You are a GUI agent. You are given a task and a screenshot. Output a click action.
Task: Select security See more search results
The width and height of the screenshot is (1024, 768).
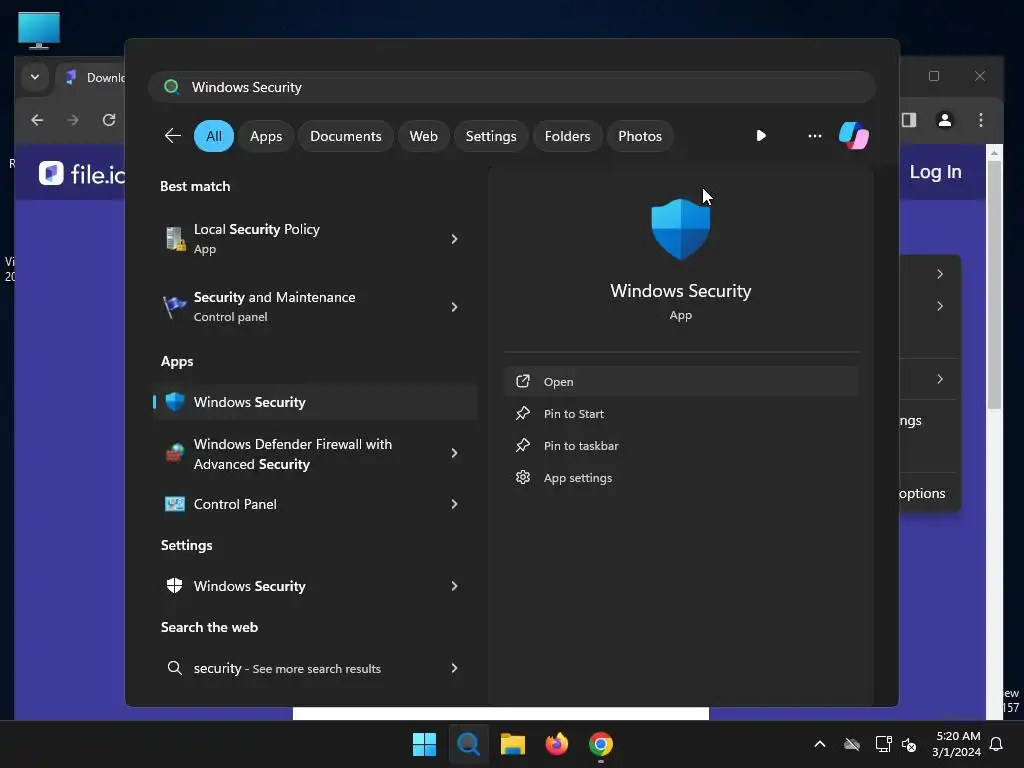314,667
